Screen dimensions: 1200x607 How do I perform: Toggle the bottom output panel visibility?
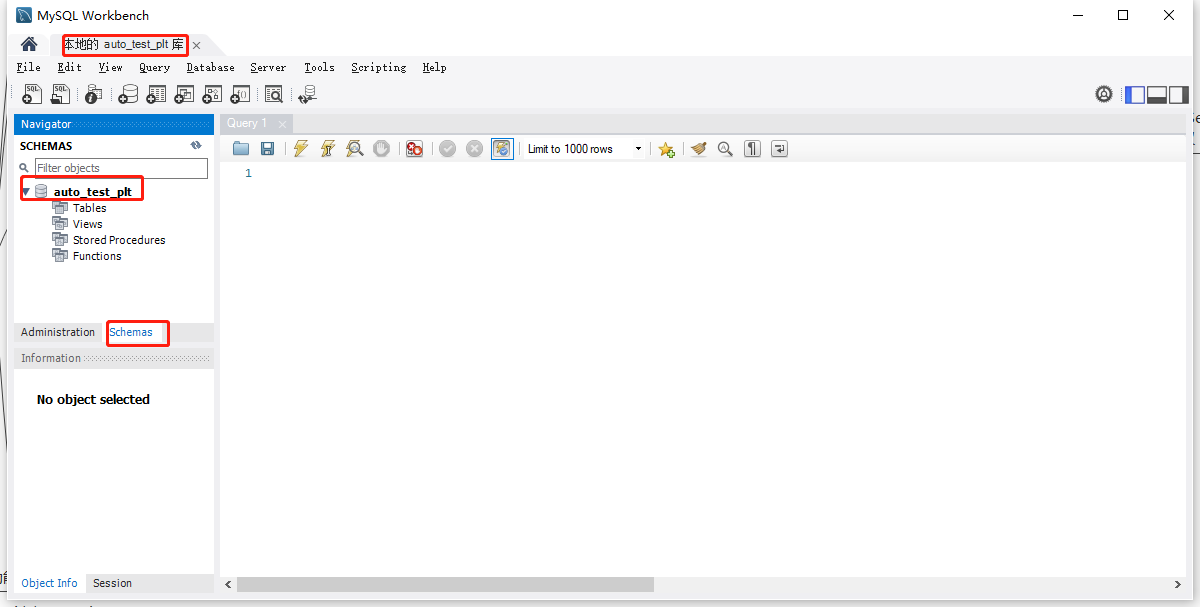tap(1157, 95)
